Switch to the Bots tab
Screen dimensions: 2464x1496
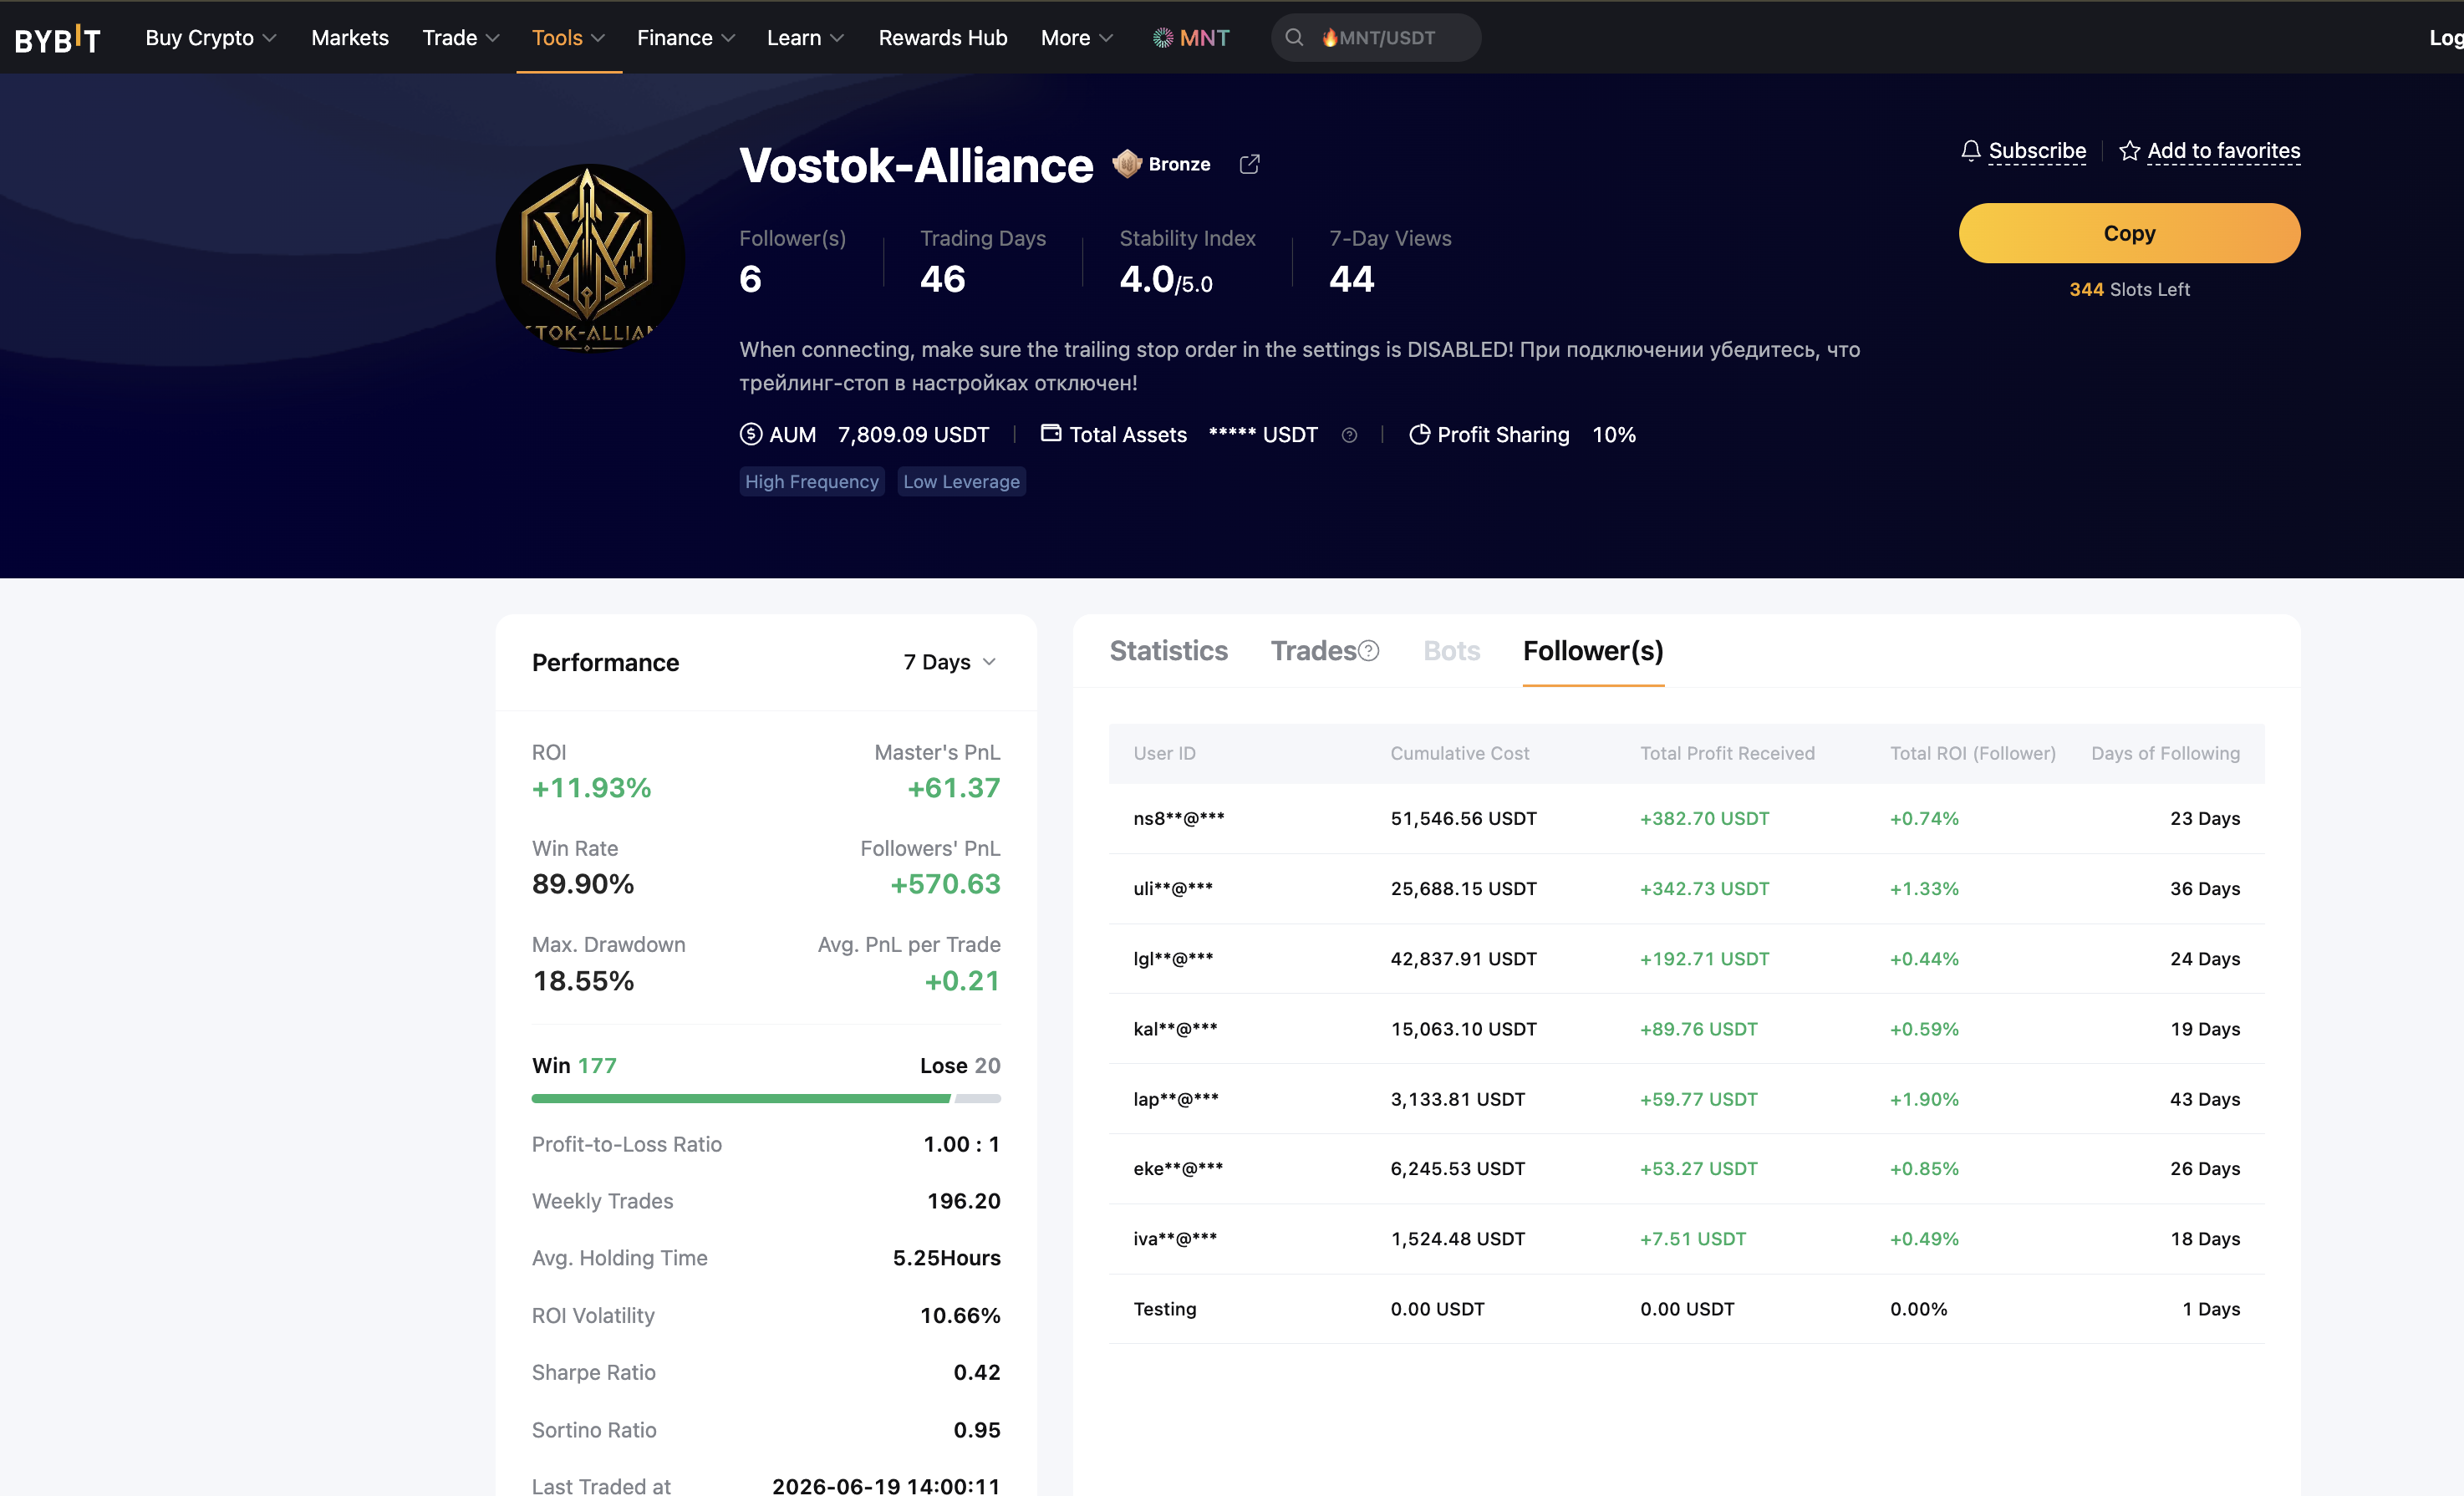(x=1451, y=651)
